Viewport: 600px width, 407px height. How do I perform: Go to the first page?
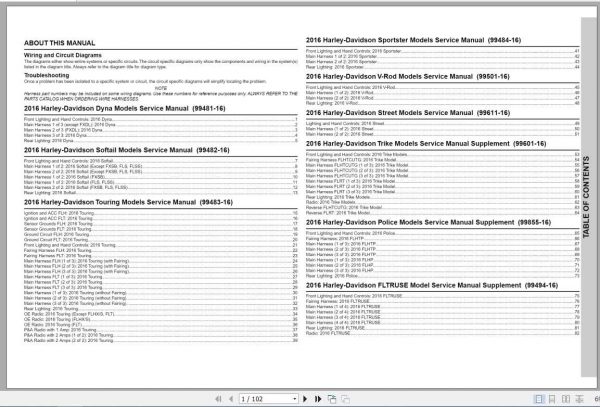pos(218,399)
